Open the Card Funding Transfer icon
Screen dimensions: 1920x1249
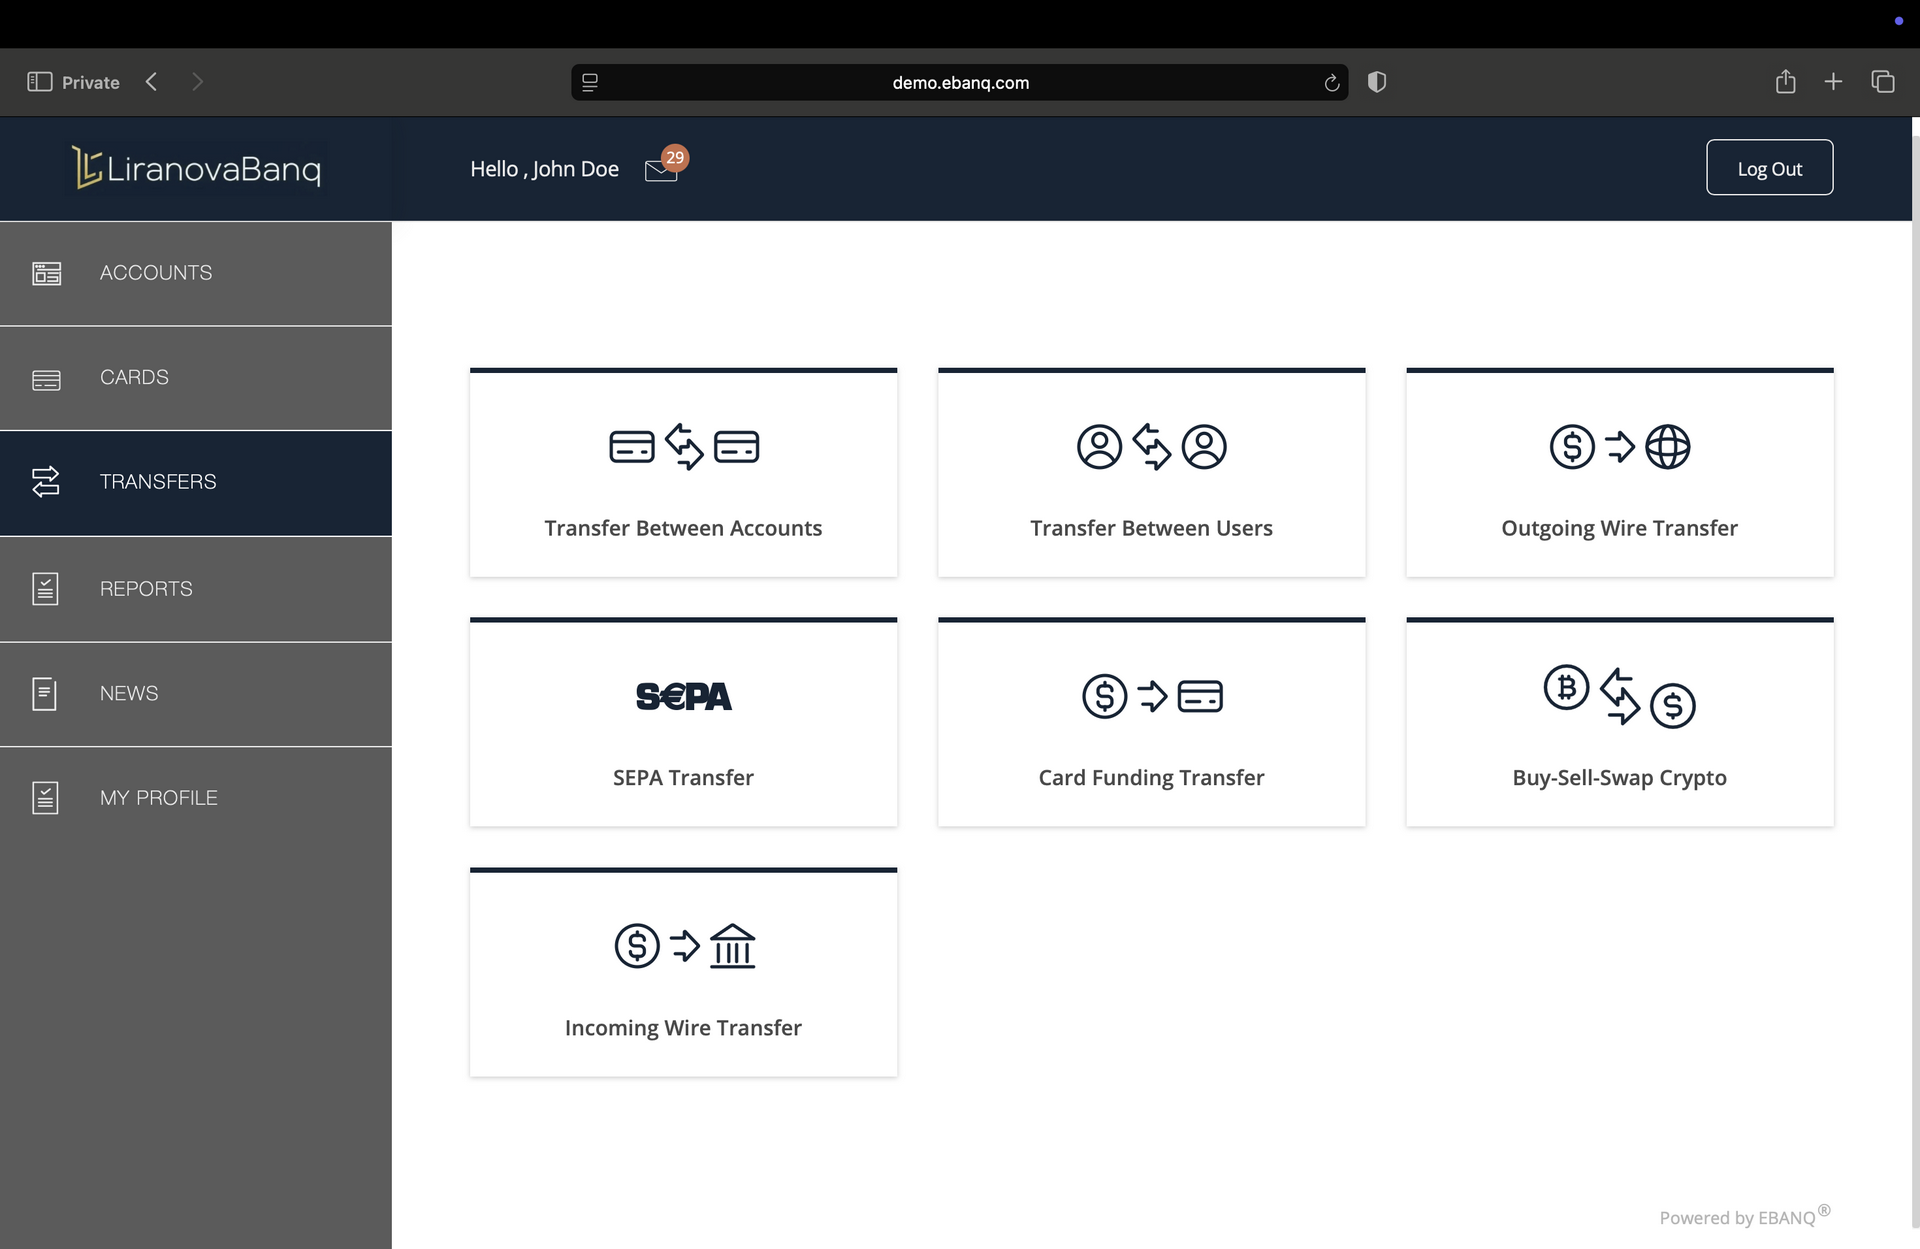click(x=1151, y=696)
